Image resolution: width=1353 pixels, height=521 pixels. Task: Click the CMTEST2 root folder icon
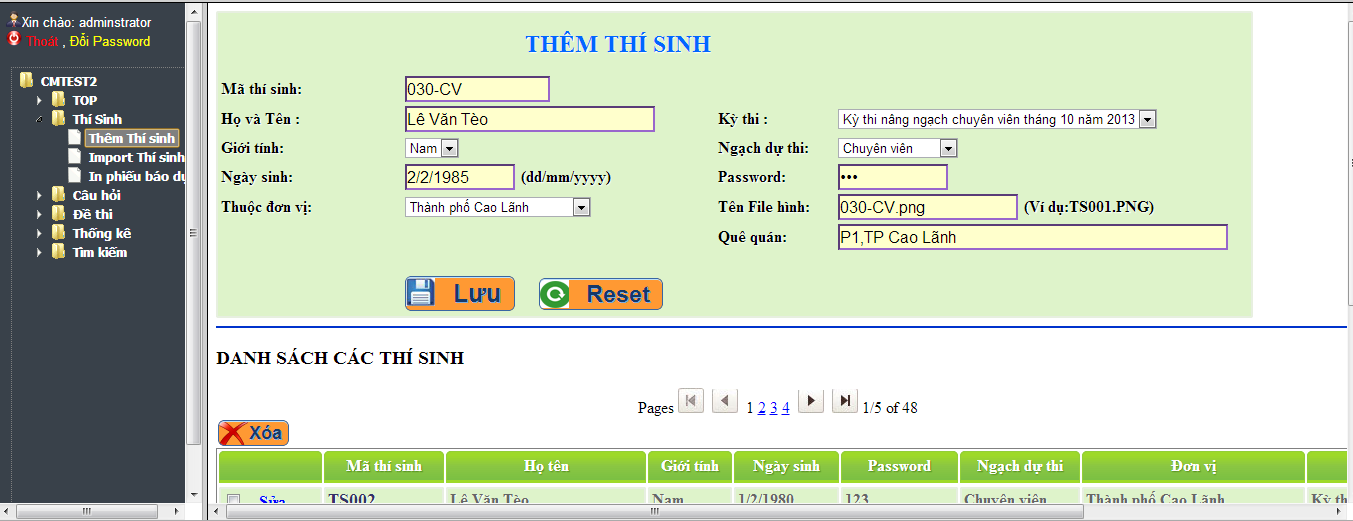click(x=27, y=81)
